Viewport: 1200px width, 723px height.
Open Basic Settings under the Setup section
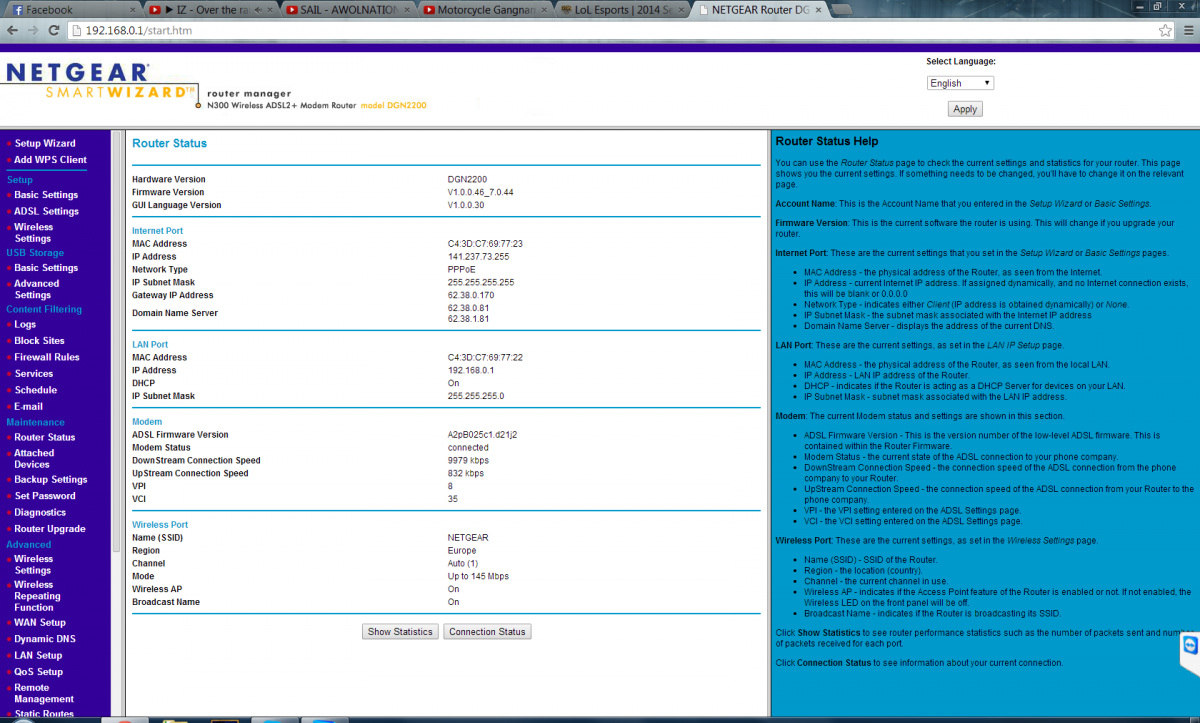coord(46,195)
